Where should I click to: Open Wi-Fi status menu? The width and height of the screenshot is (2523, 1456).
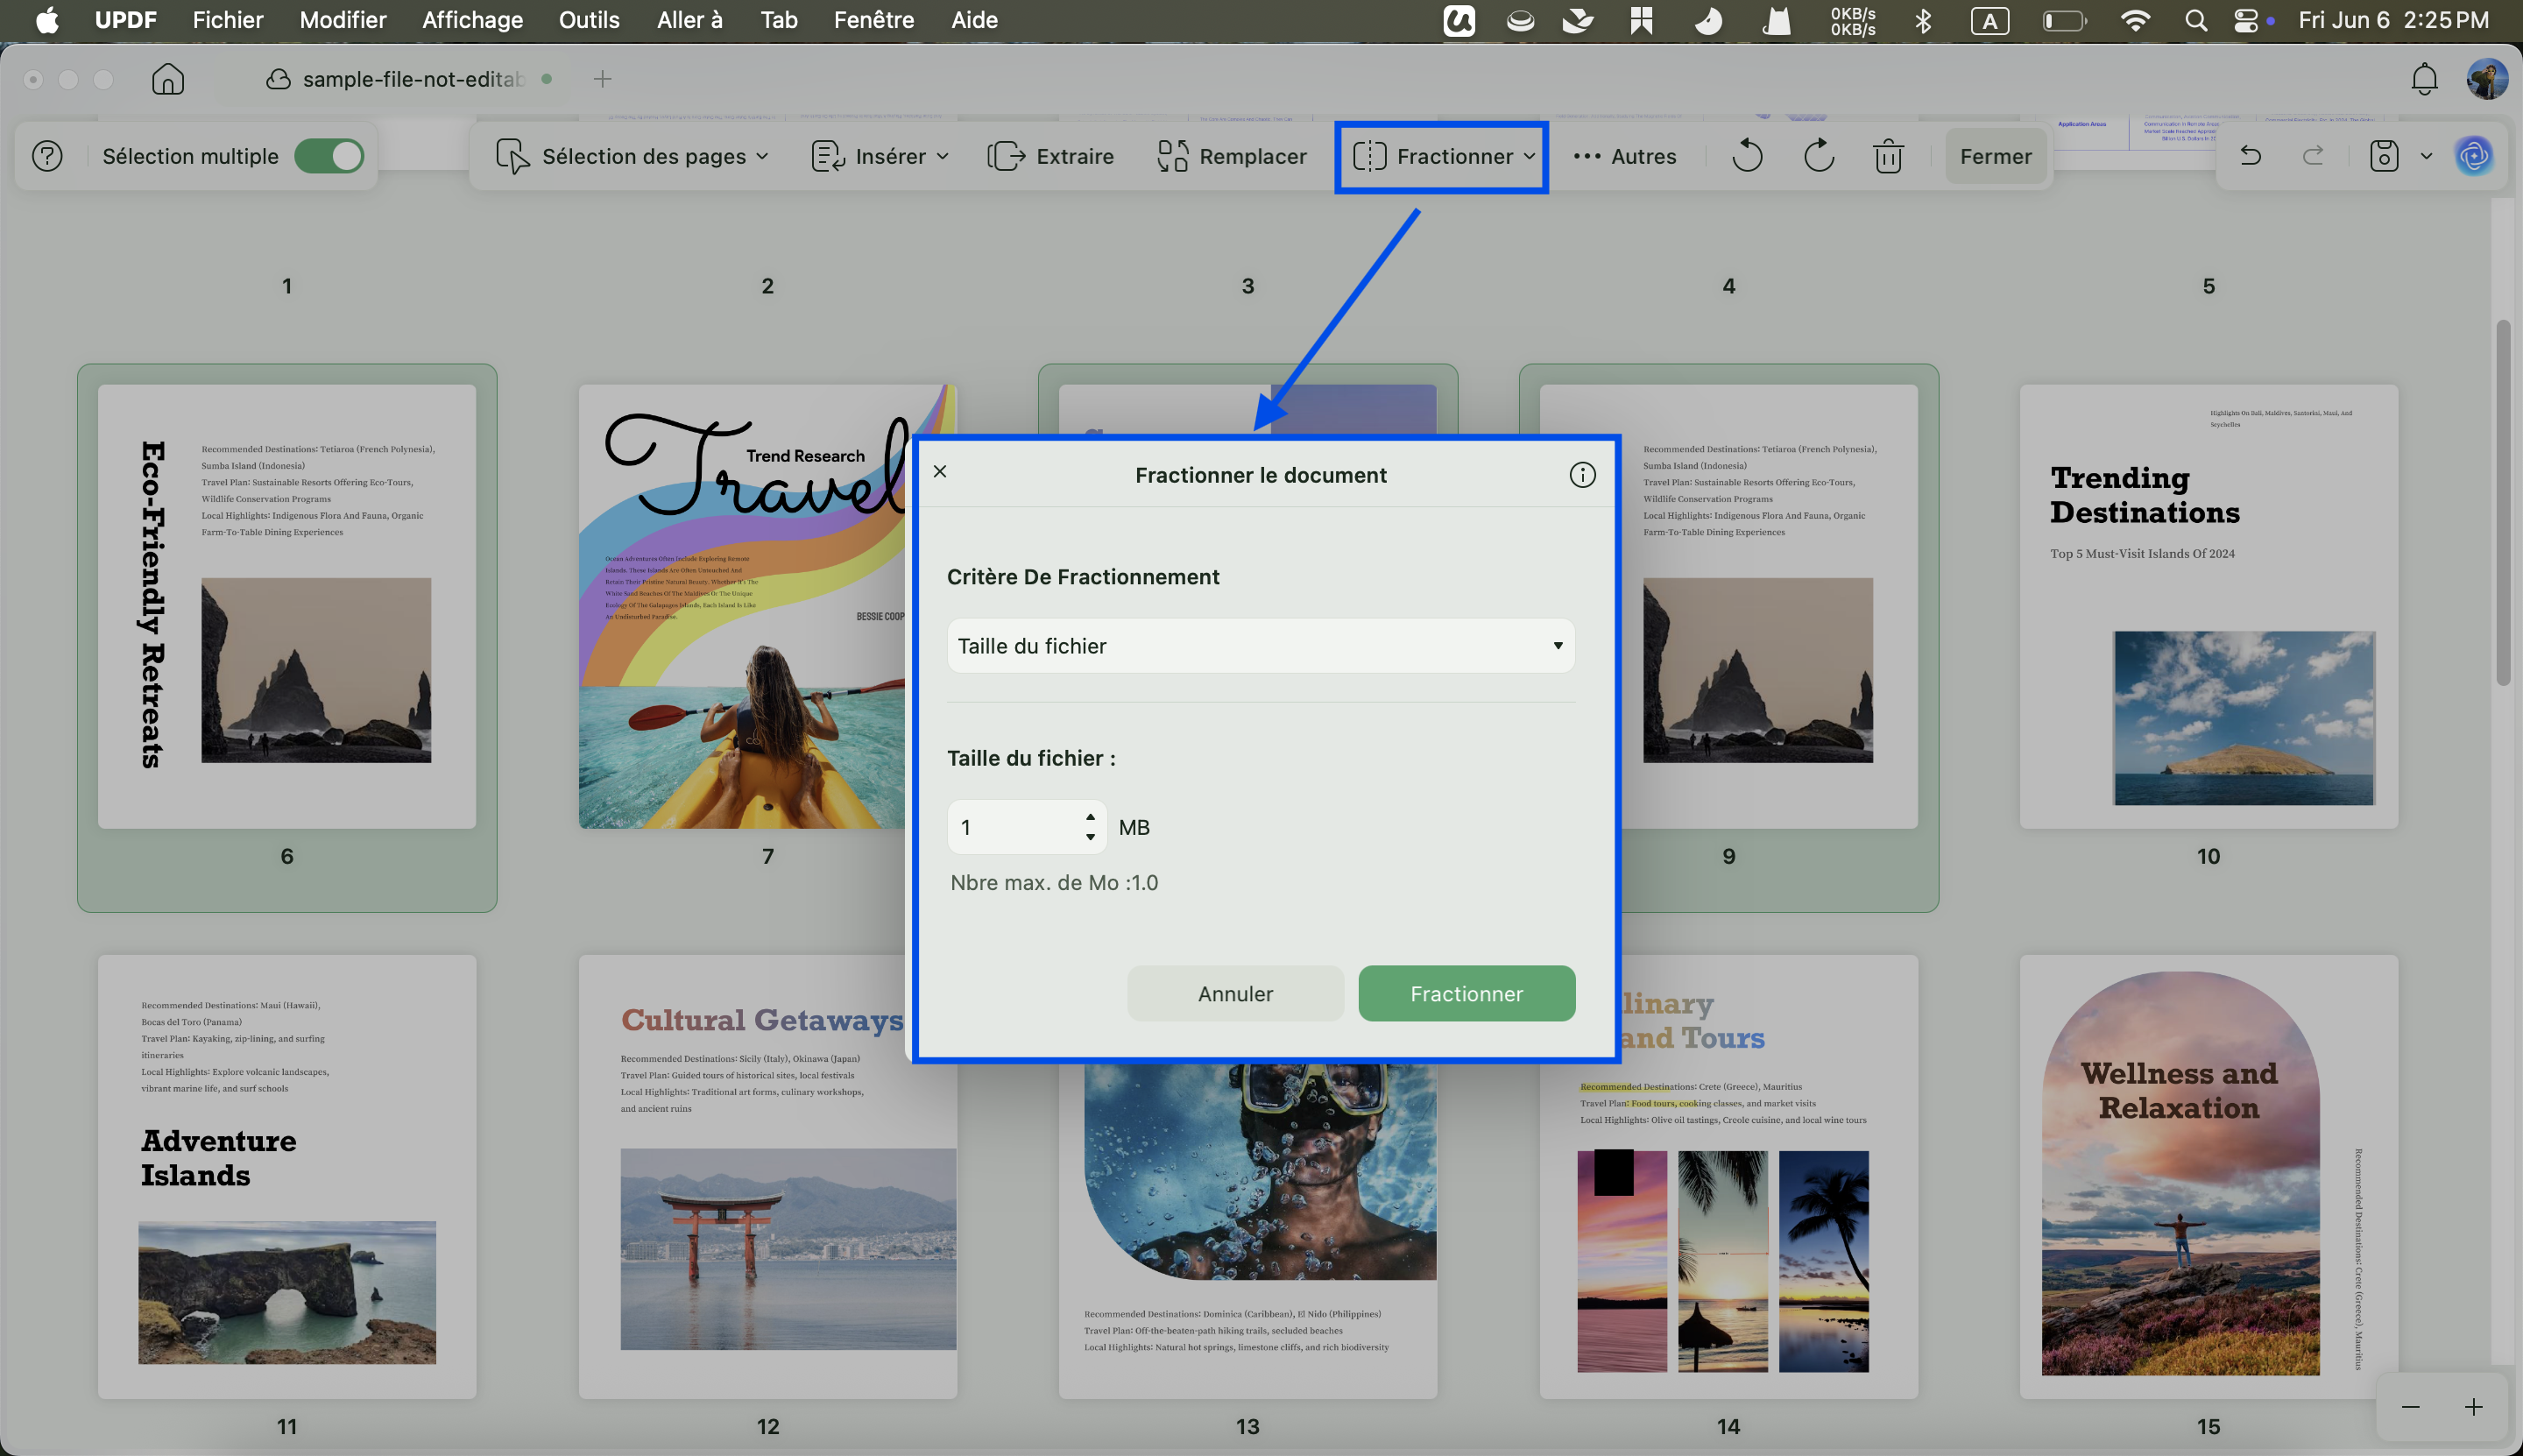[x=2135, y=20]
